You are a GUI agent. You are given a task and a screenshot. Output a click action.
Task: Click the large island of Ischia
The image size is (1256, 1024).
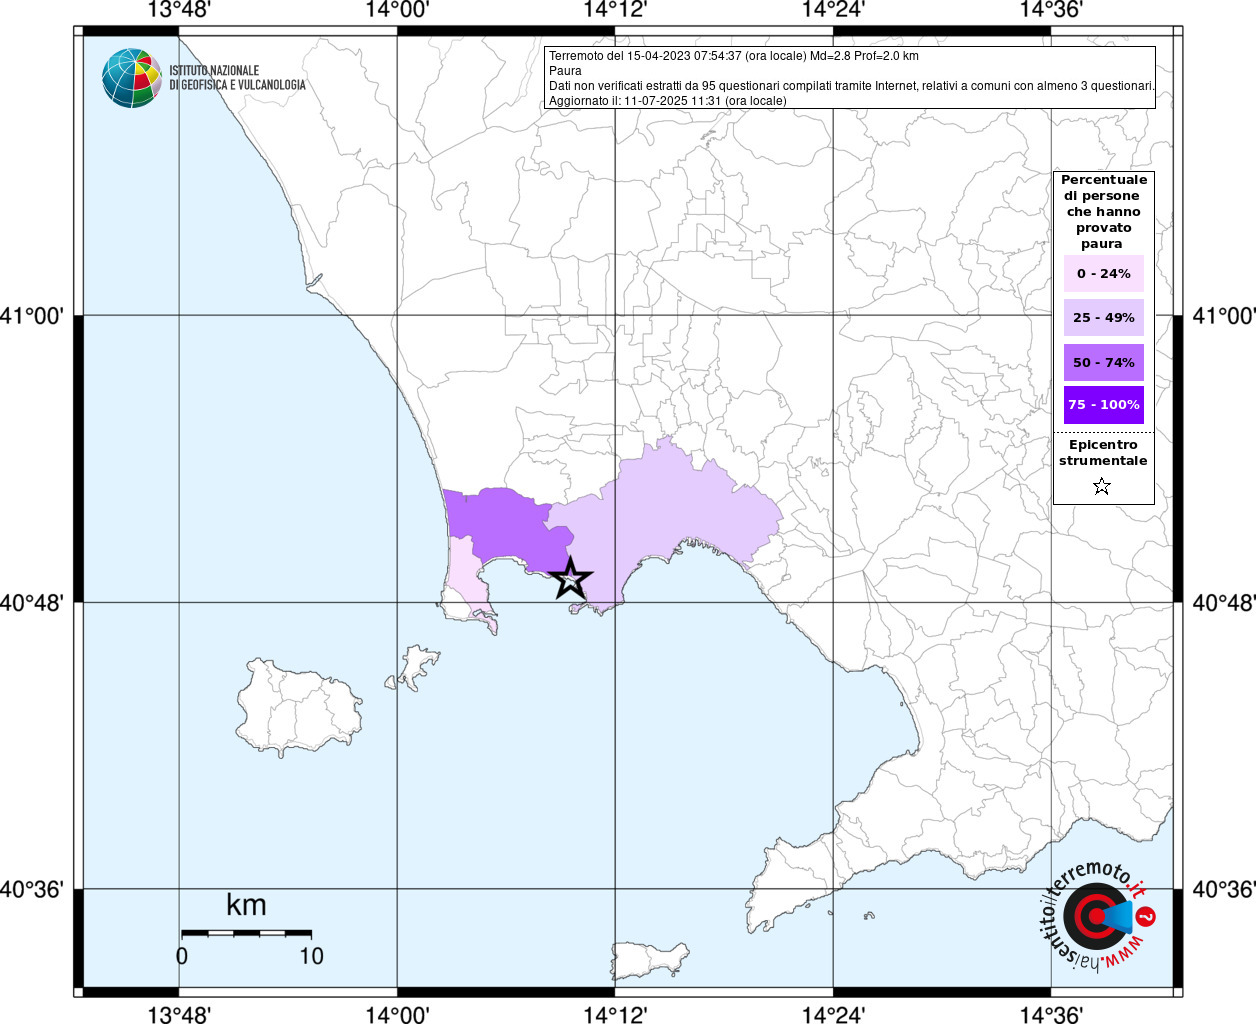(x=298, y=708)
